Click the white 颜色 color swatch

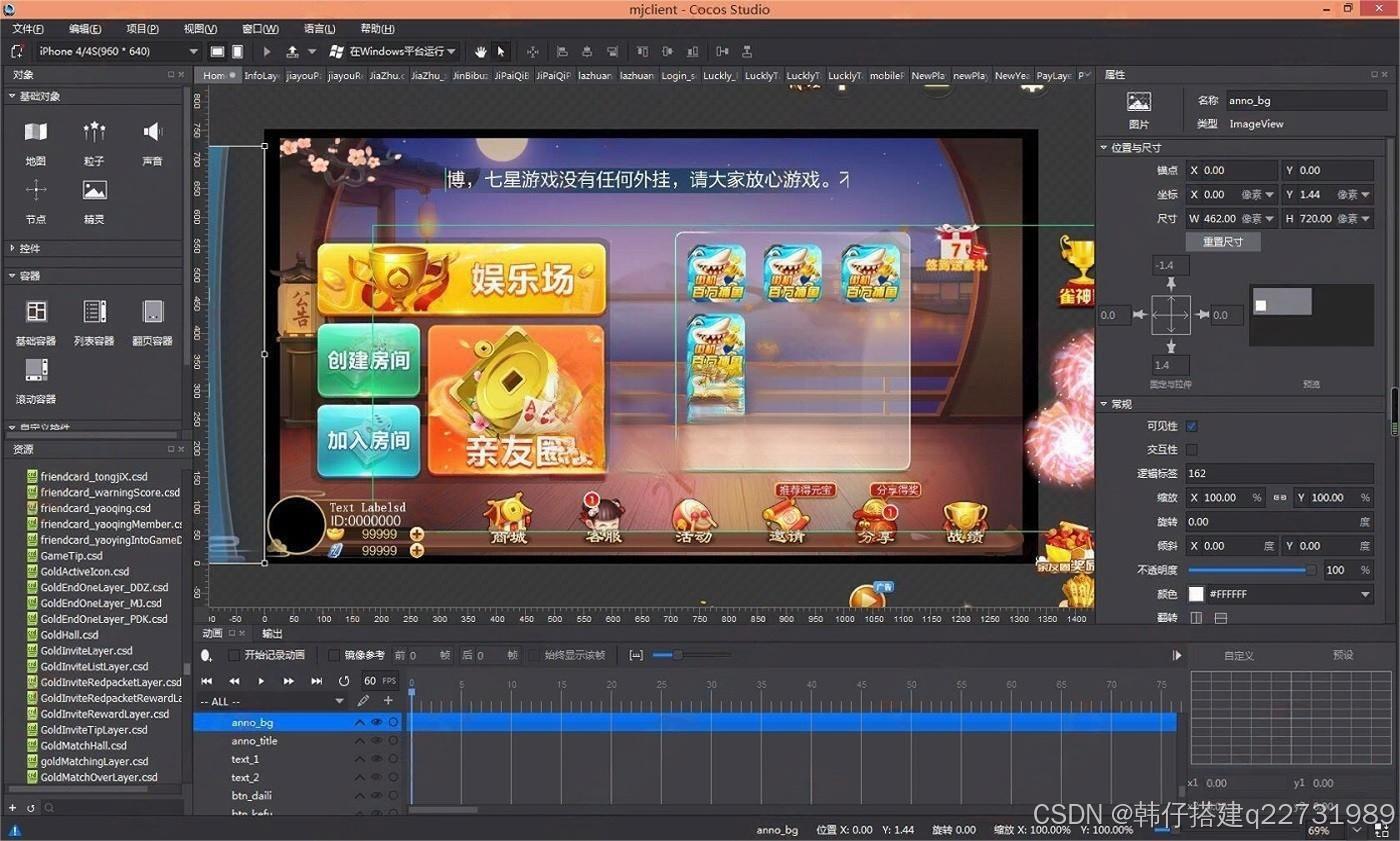1196,594
